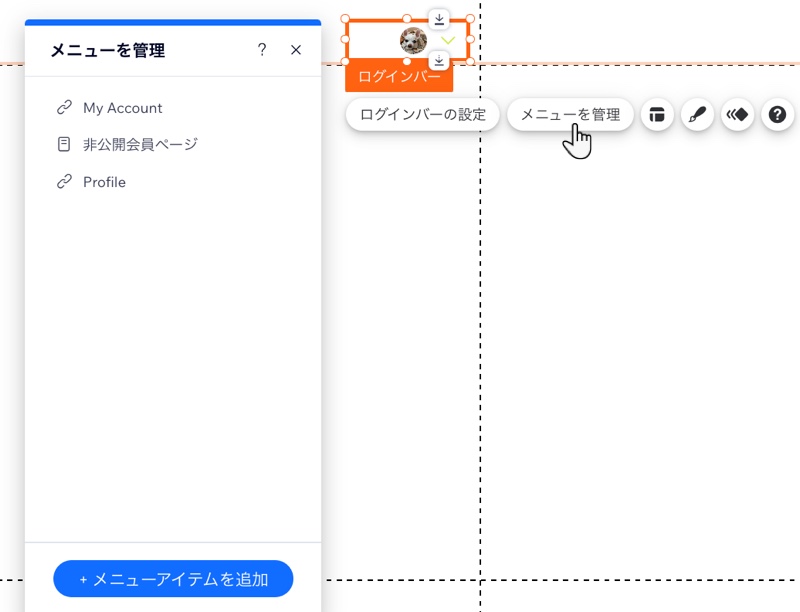
Task: Open the Layouts icon on the toolbar
Action: (x=657, y=115)
